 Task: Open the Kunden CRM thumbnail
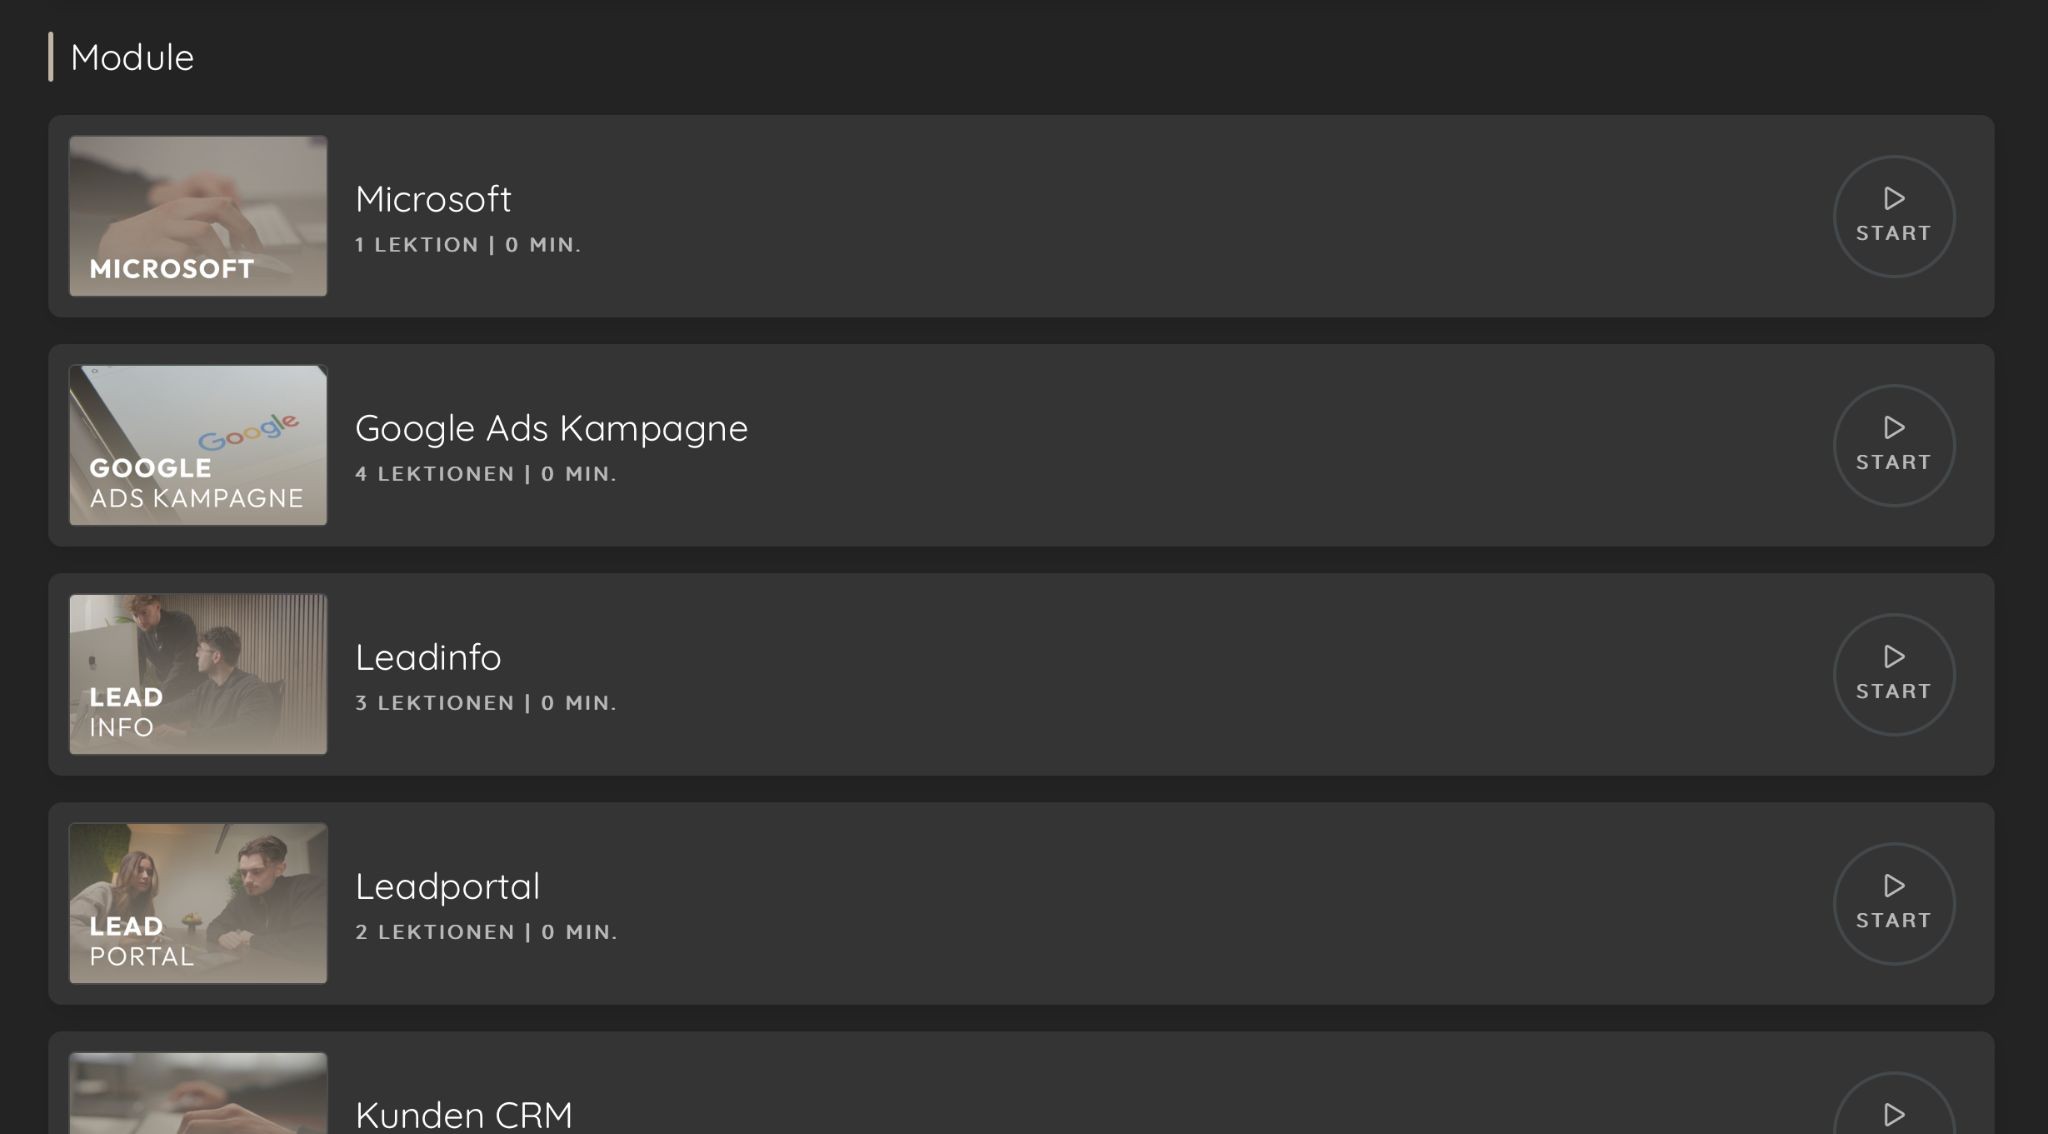pos(198,1093)
